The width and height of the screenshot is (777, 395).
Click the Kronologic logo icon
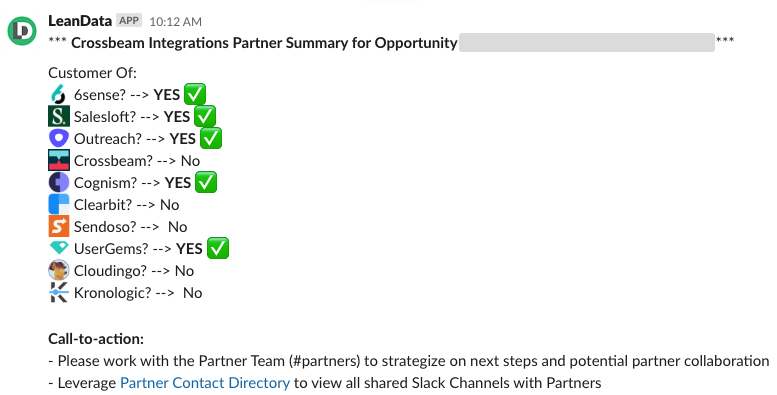[58, 292]
